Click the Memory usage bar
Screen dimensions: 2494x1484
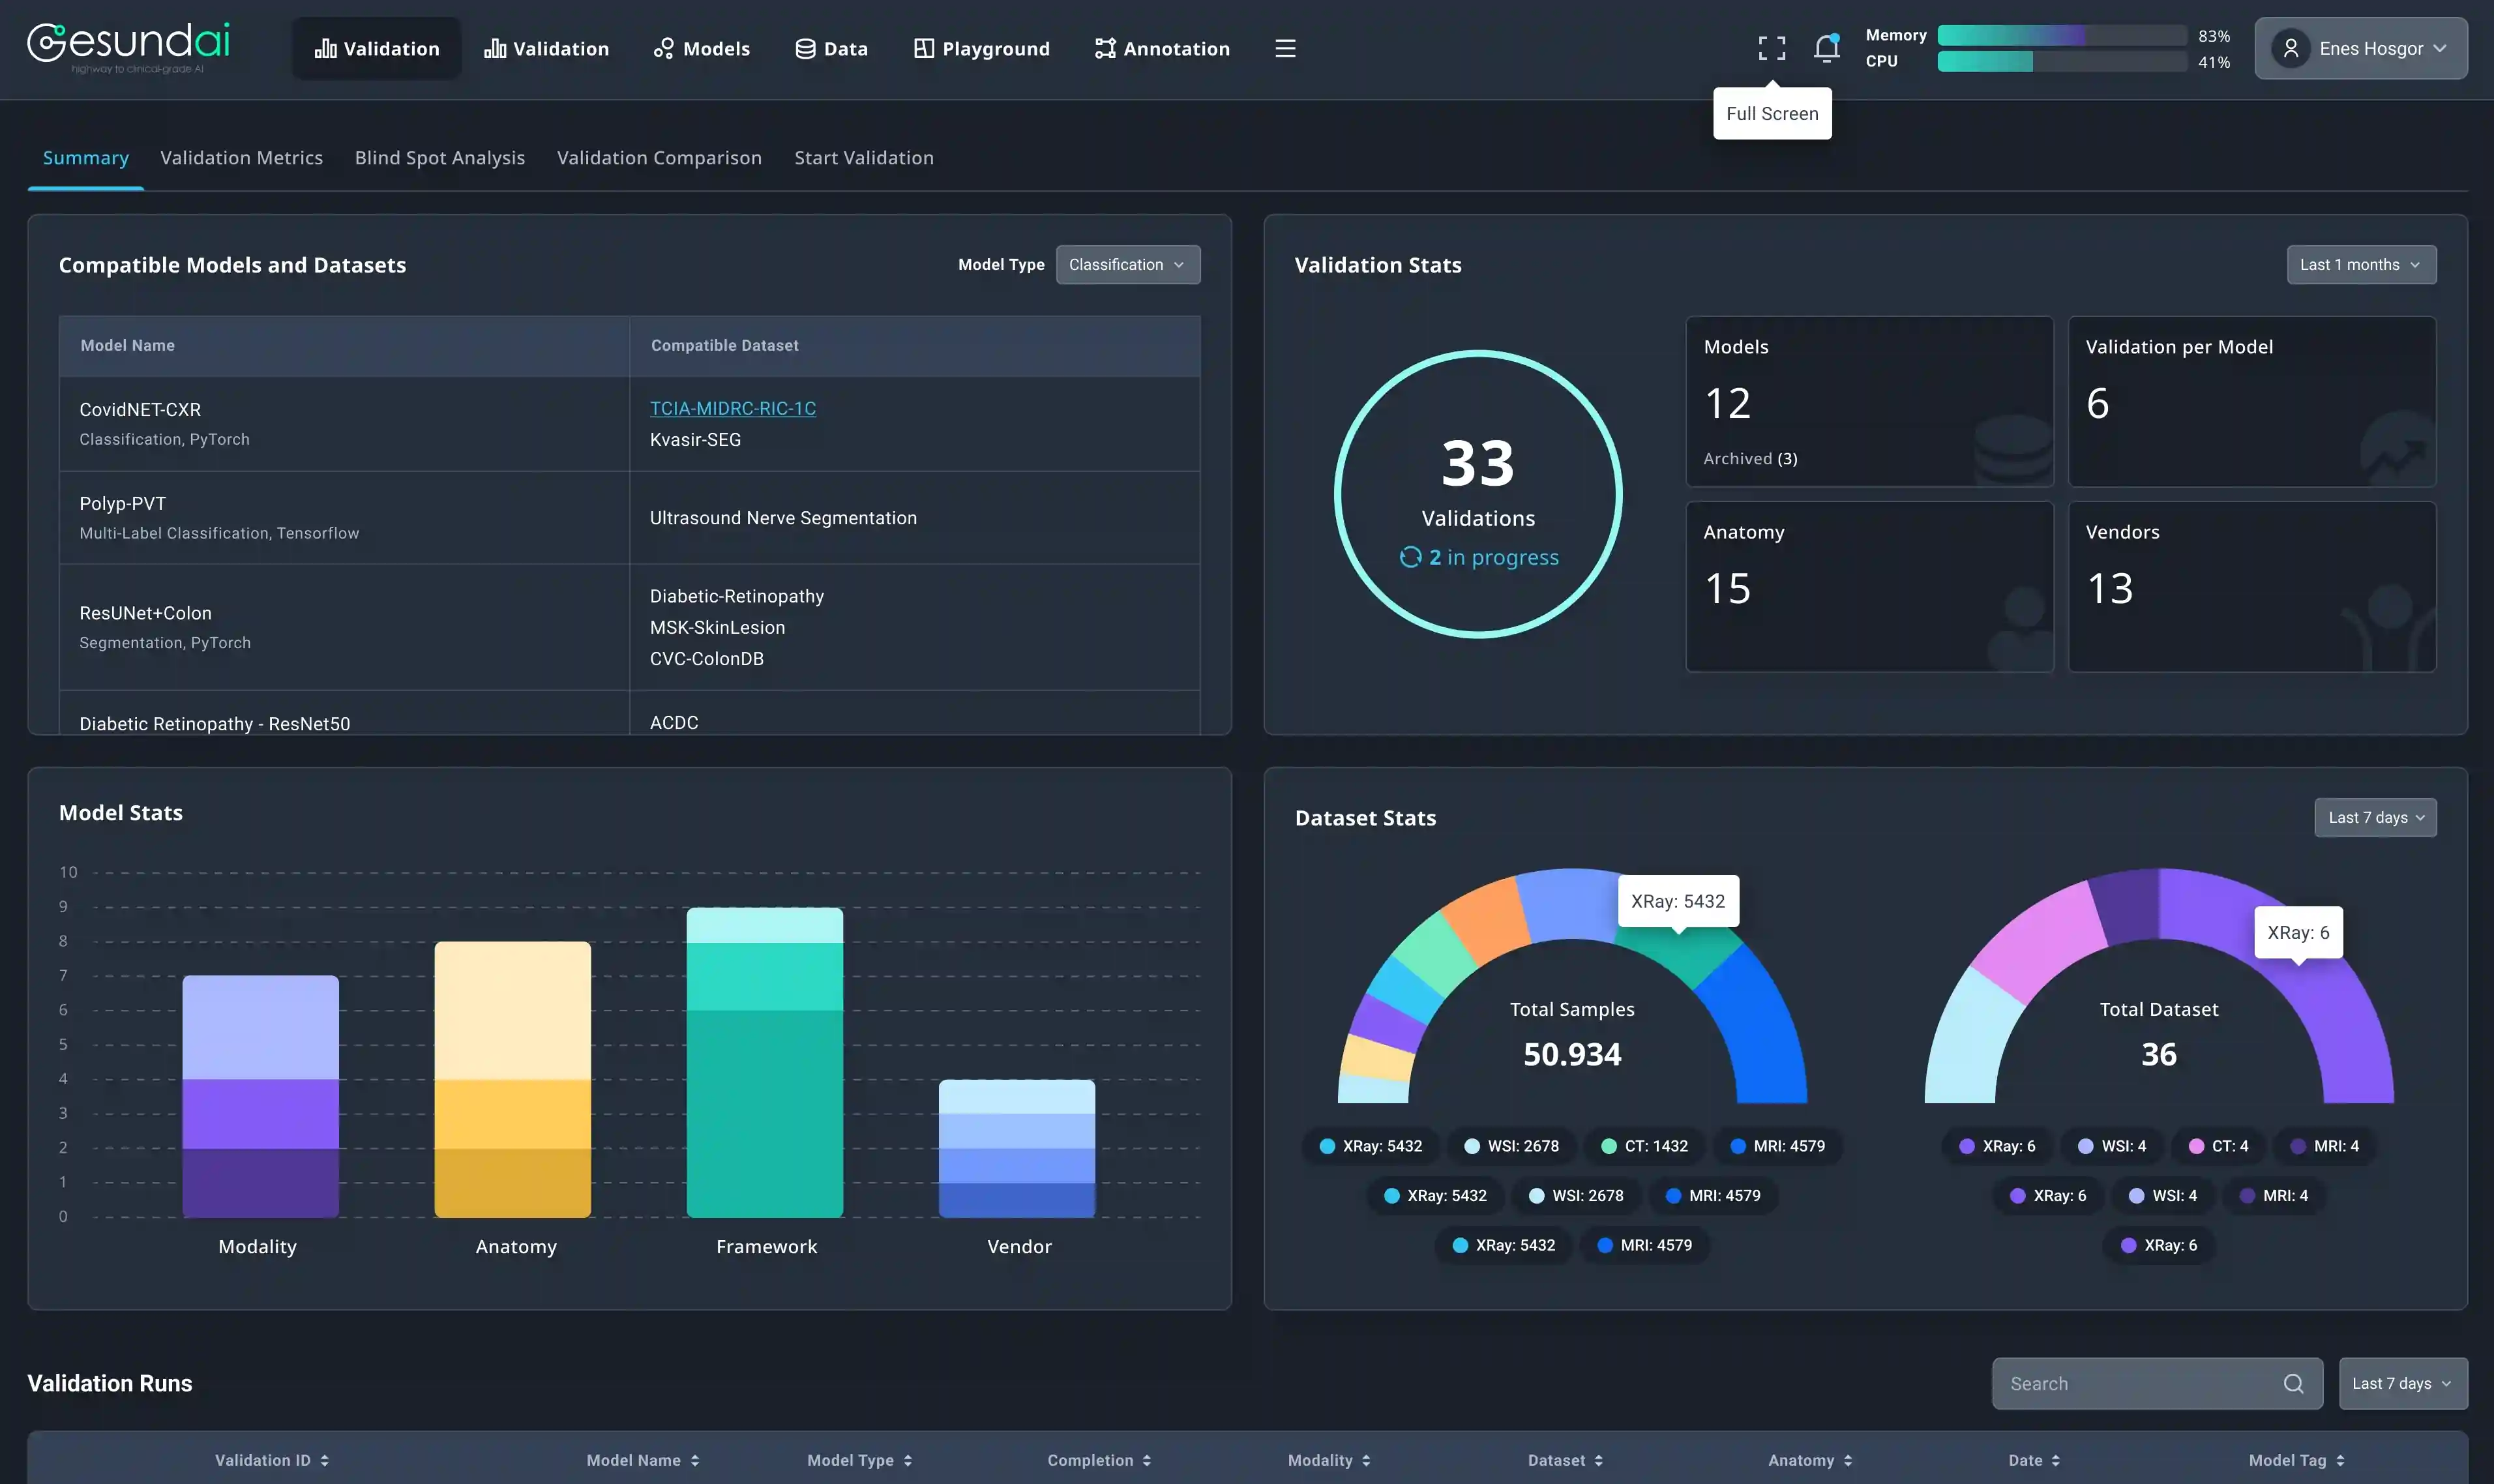[x=2061, y=35]
